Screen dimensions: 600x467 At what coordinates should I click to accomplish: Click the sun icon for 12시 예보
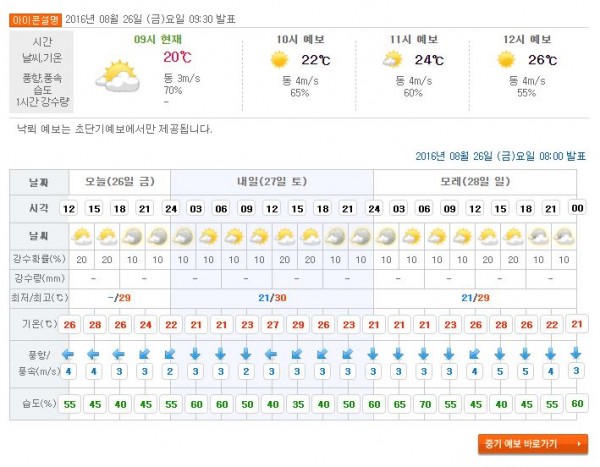pyautogui.click(x=505, y=60)
